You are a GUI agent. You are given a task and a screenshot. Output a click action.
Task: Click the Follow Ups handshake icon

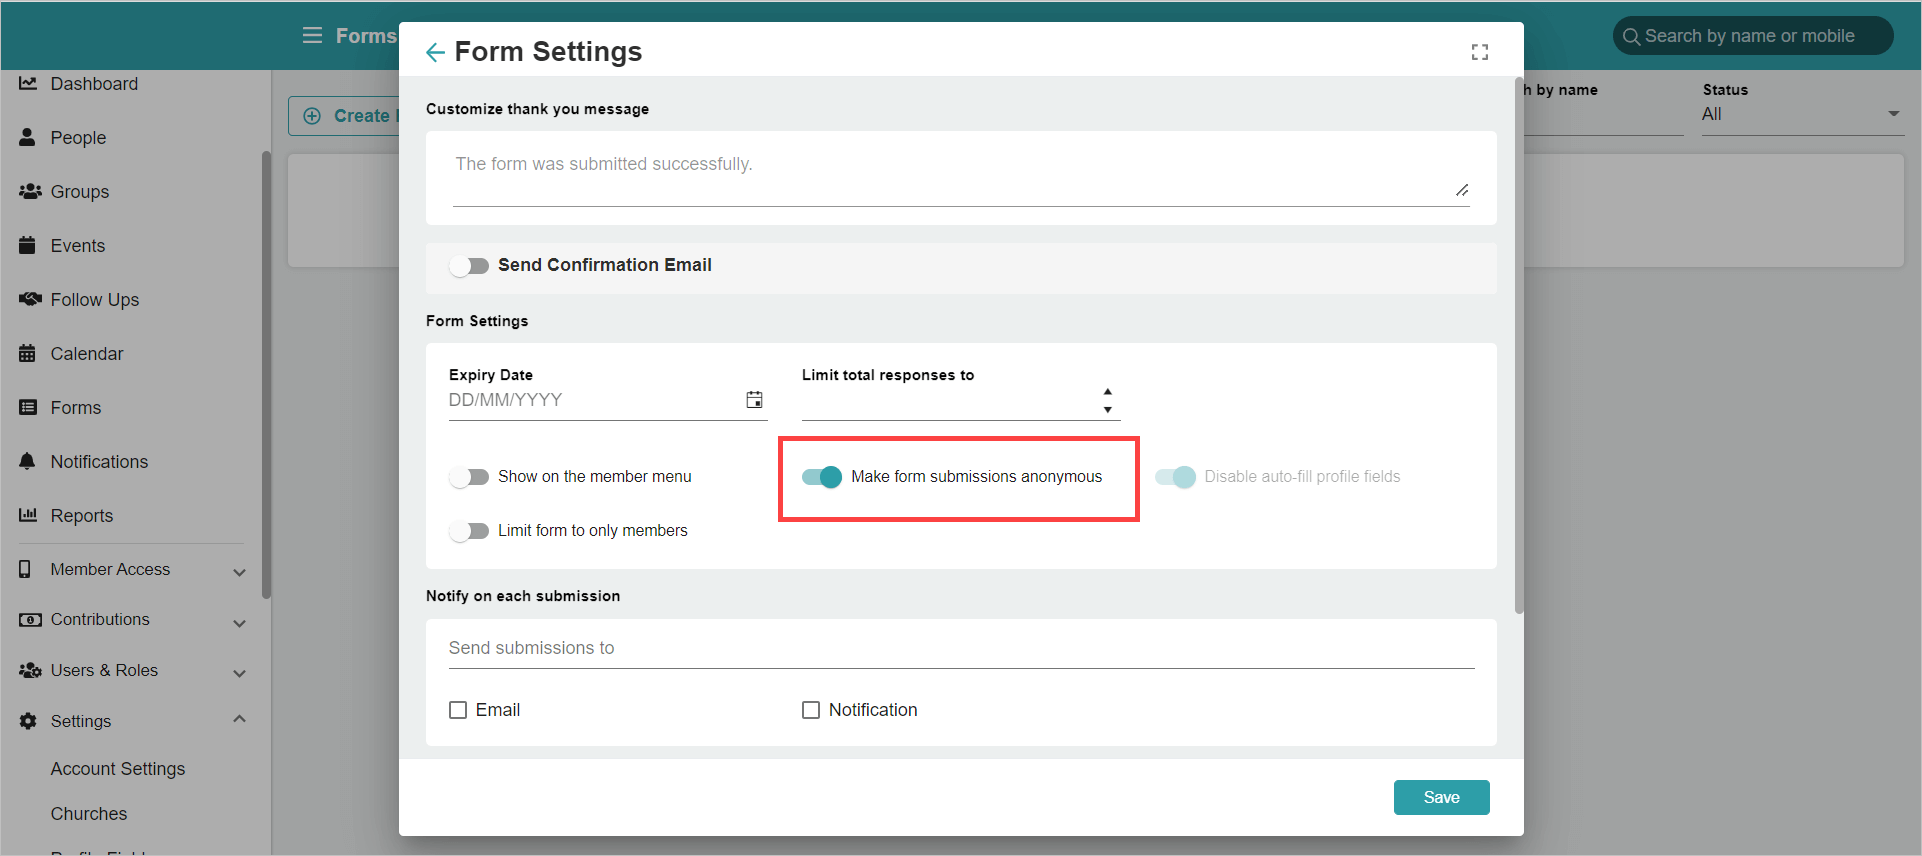point(30,300)
